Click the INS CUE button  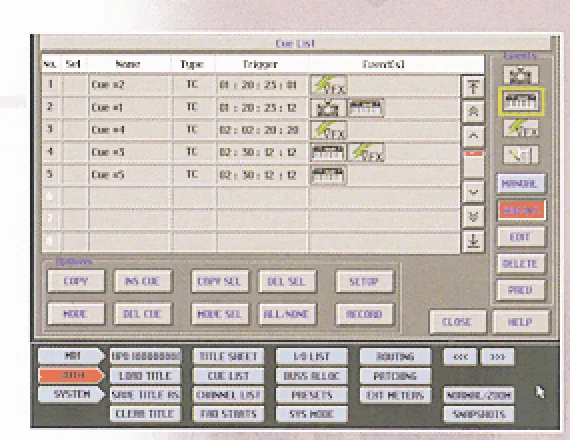(x=142, y=281)
